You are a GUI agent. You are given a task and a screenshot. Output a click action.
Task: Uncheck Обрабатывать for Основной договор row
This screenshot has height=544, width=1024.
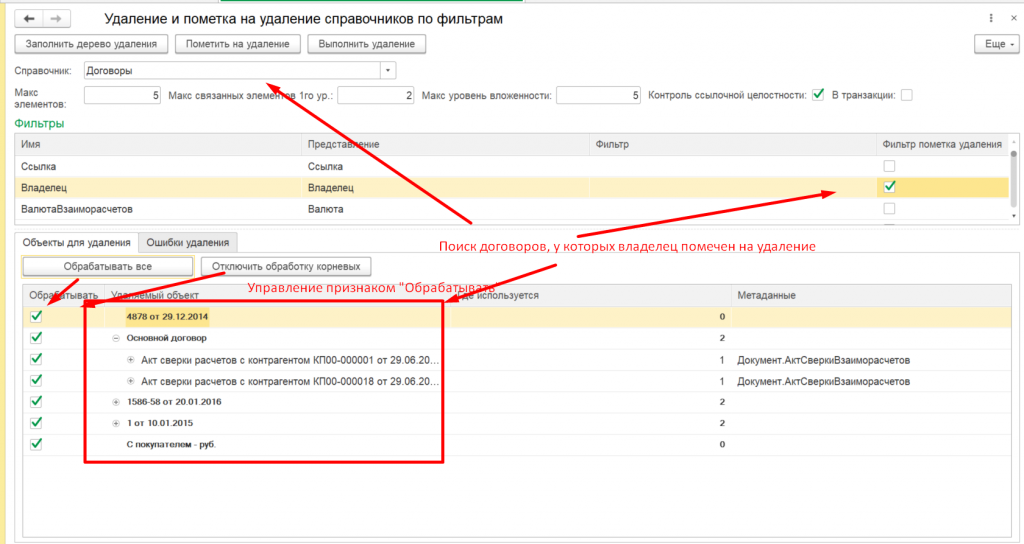coord(37,338)
